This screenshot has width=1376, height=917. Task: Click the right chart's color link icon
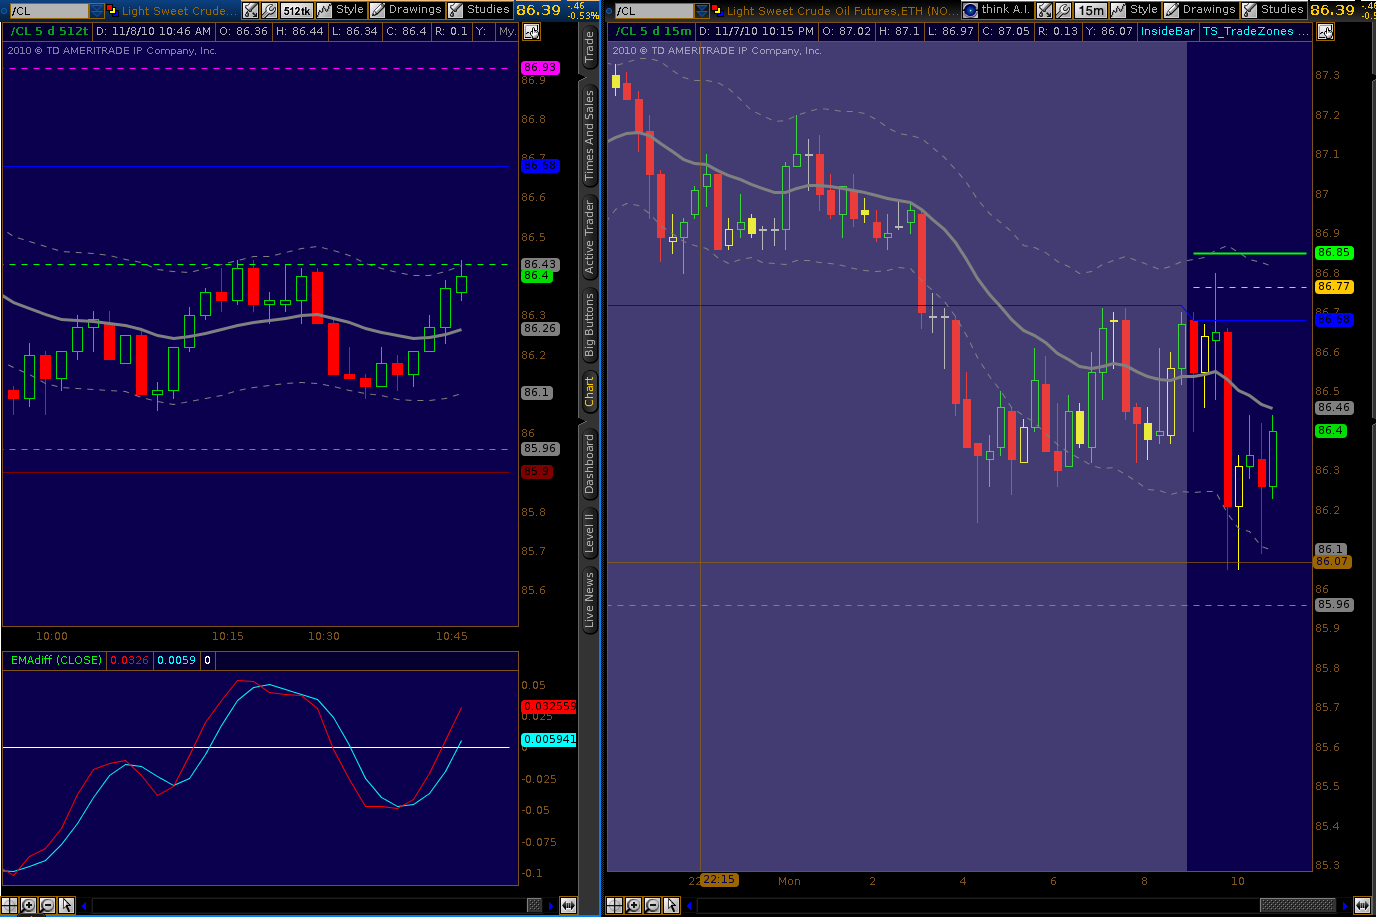(x=717, y=10)
